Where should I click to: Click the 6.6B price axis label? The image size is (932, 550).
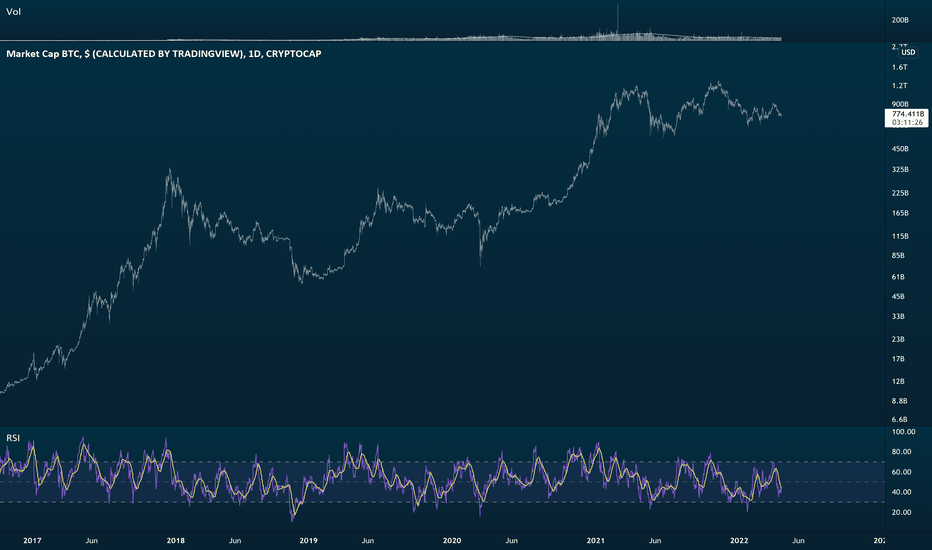point(899,419)
